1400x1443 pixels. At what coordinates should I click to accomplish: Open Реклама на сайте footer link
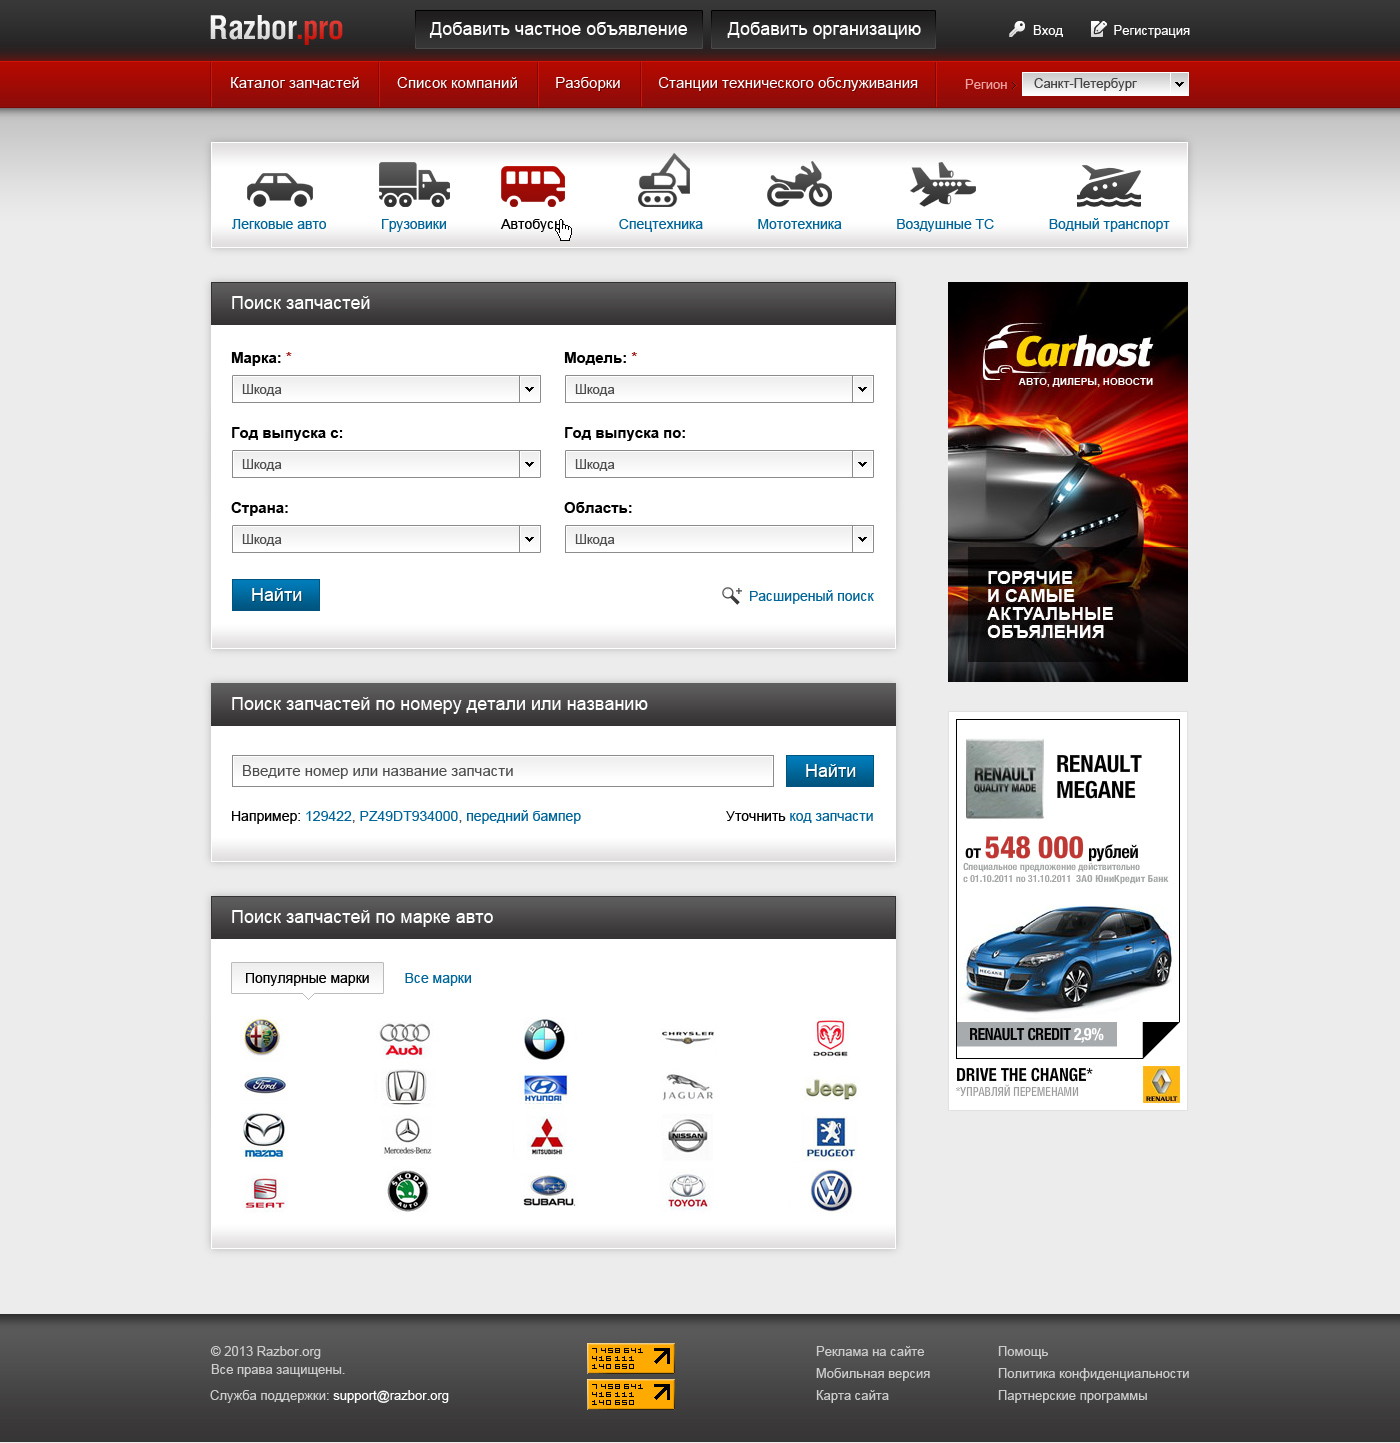(870, 1351)
